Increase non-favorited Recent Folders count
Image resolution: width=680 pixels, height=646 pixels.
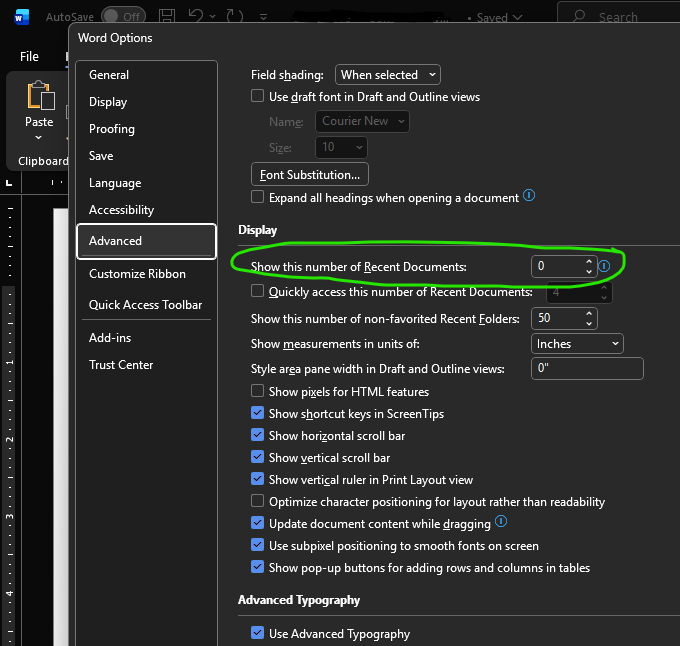tap(588, 313)
